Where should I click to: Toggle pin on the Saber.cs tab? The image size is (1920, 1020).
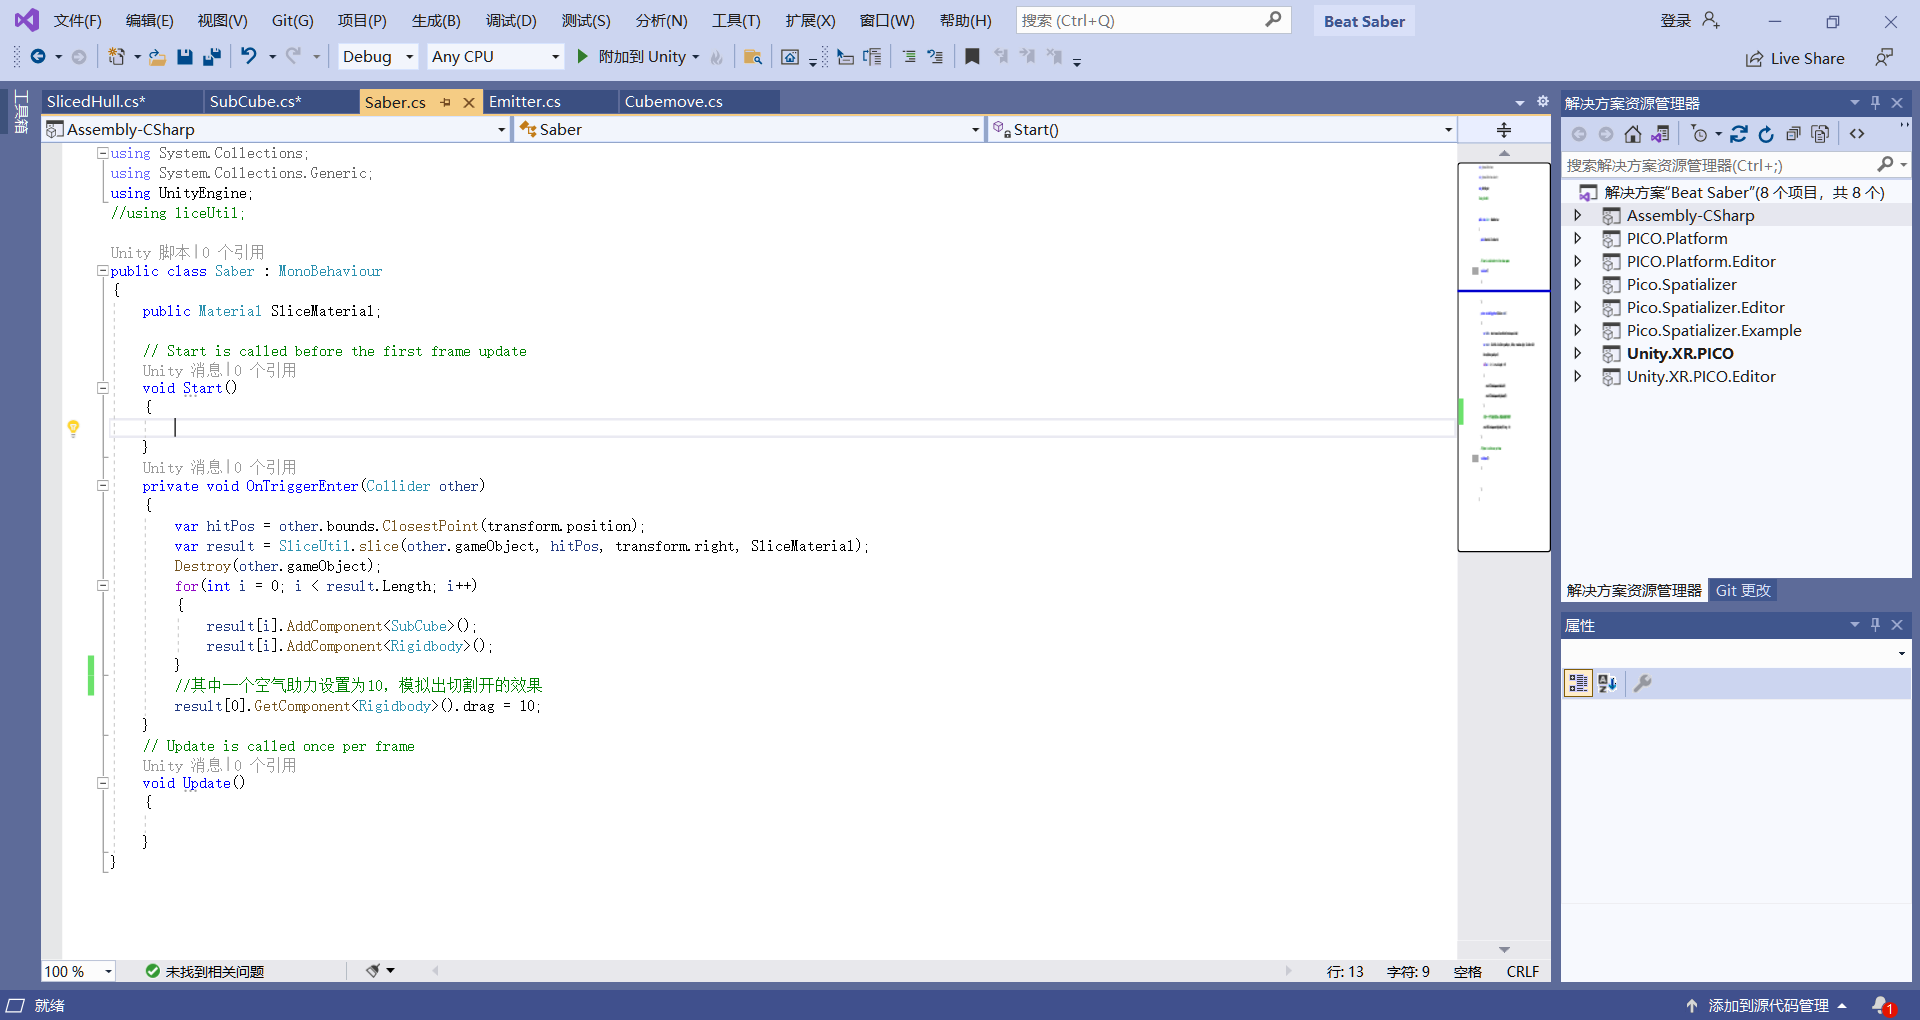446,102
